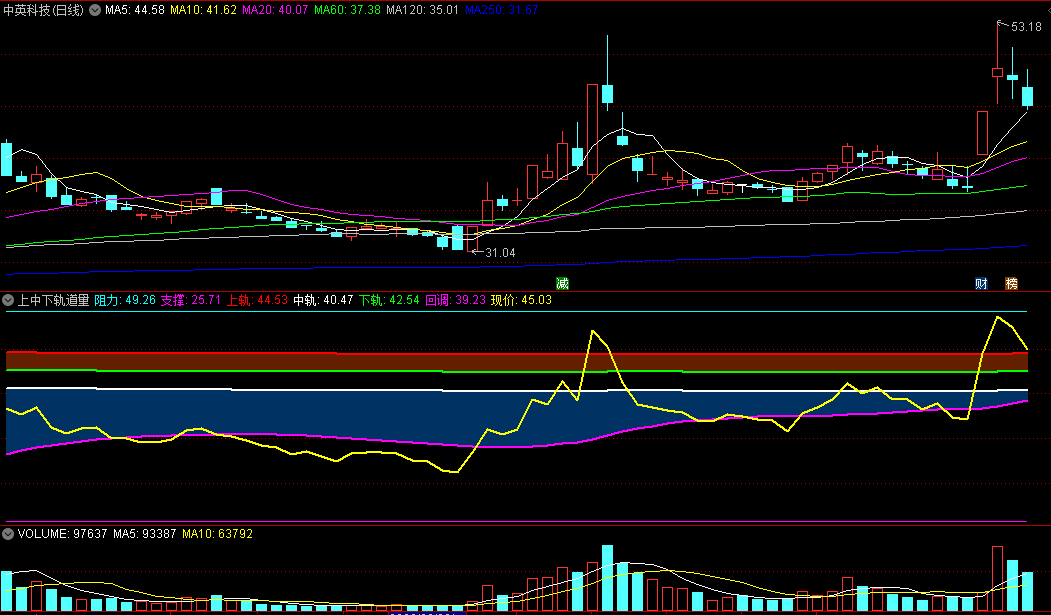Select the MA20: 40.07 label
This screenshot has width=1051, height=615.
coord(275,10)
